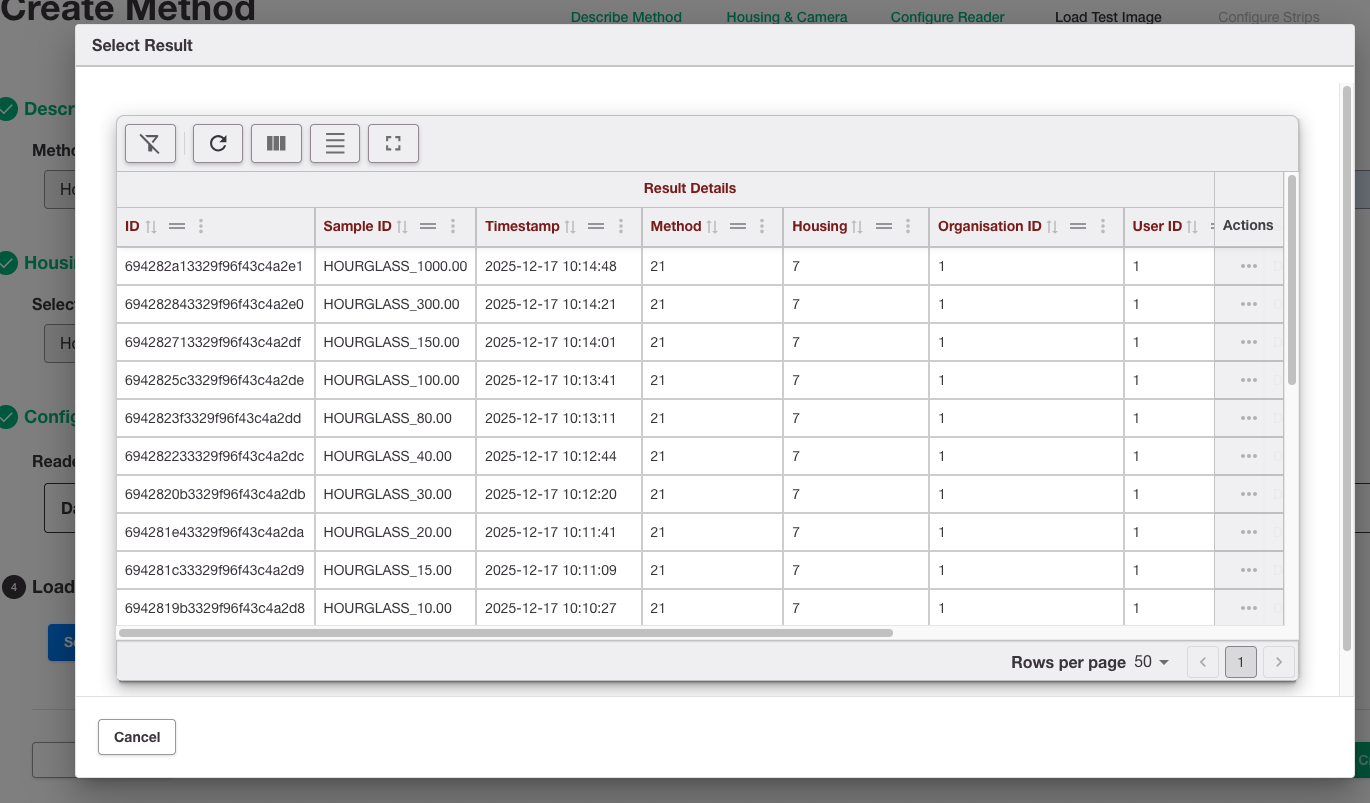The image size is (1370, 803).
Task: Select Sample ID HOURGLASS_80.00 cell
Action: click(x=395, y=418)
